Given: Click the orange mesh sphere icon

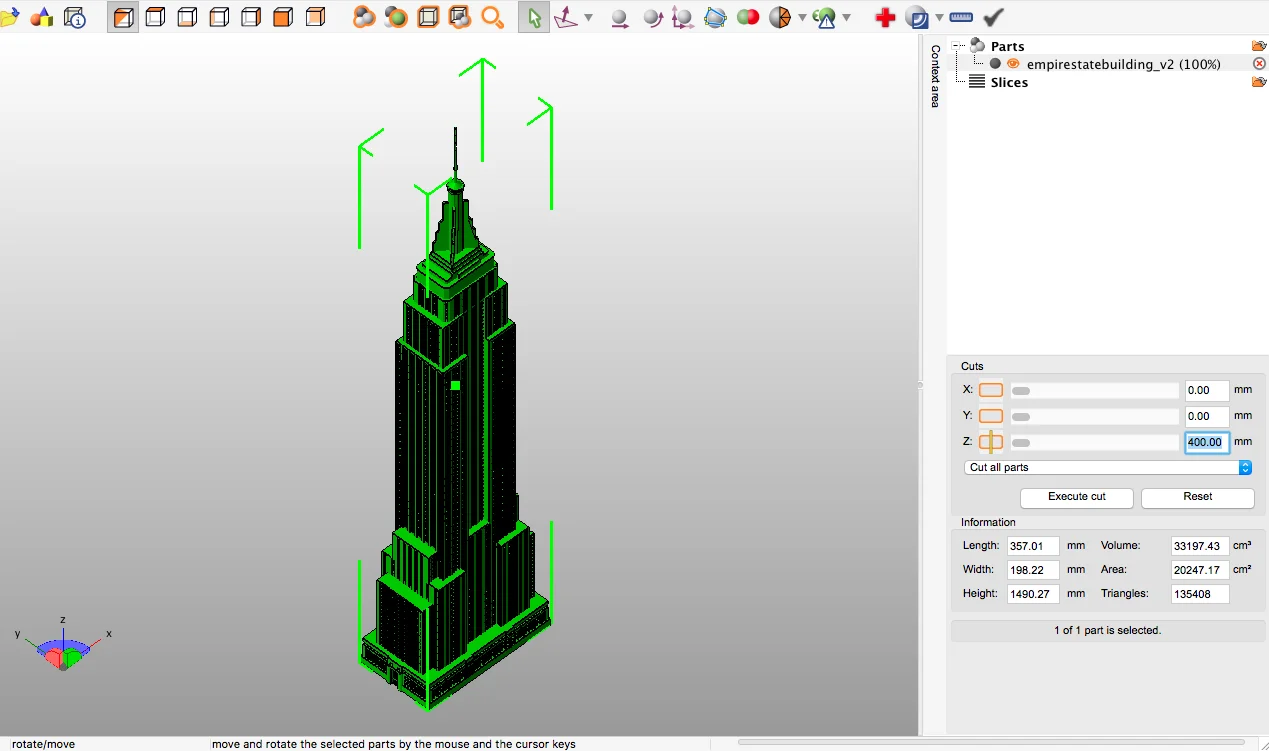Looking at the screenshot, I should (780, 17).
